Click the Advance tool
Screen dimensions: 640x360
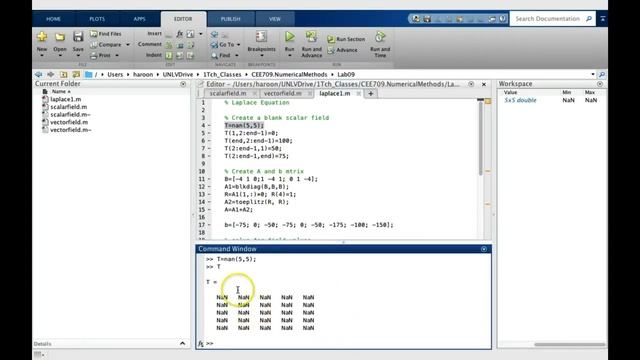click(342, 50)
